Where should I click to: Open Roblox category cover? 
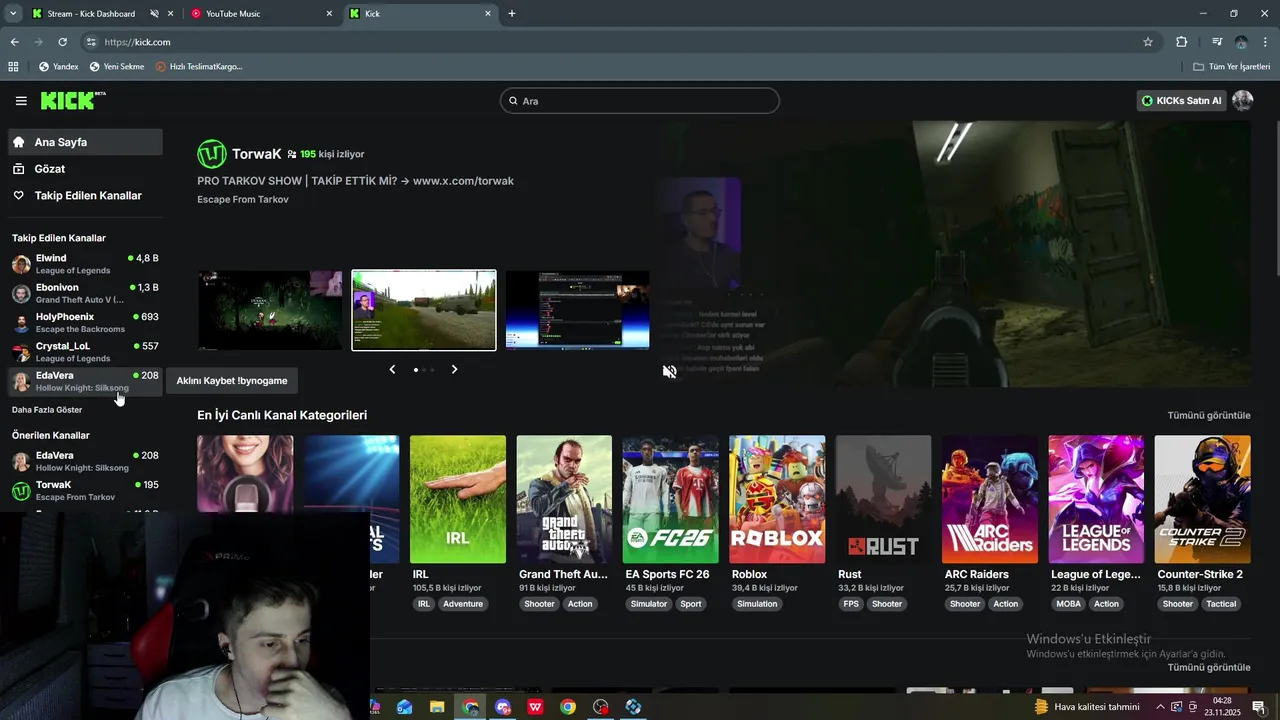(x=777, y=499)
